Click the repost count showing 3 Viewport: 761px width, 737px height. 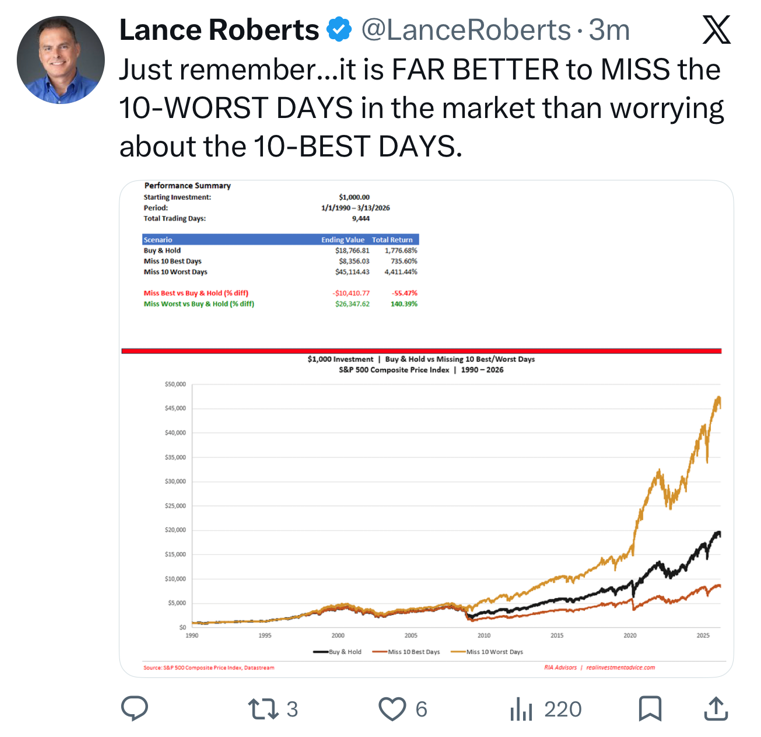(x=292, y=709)
